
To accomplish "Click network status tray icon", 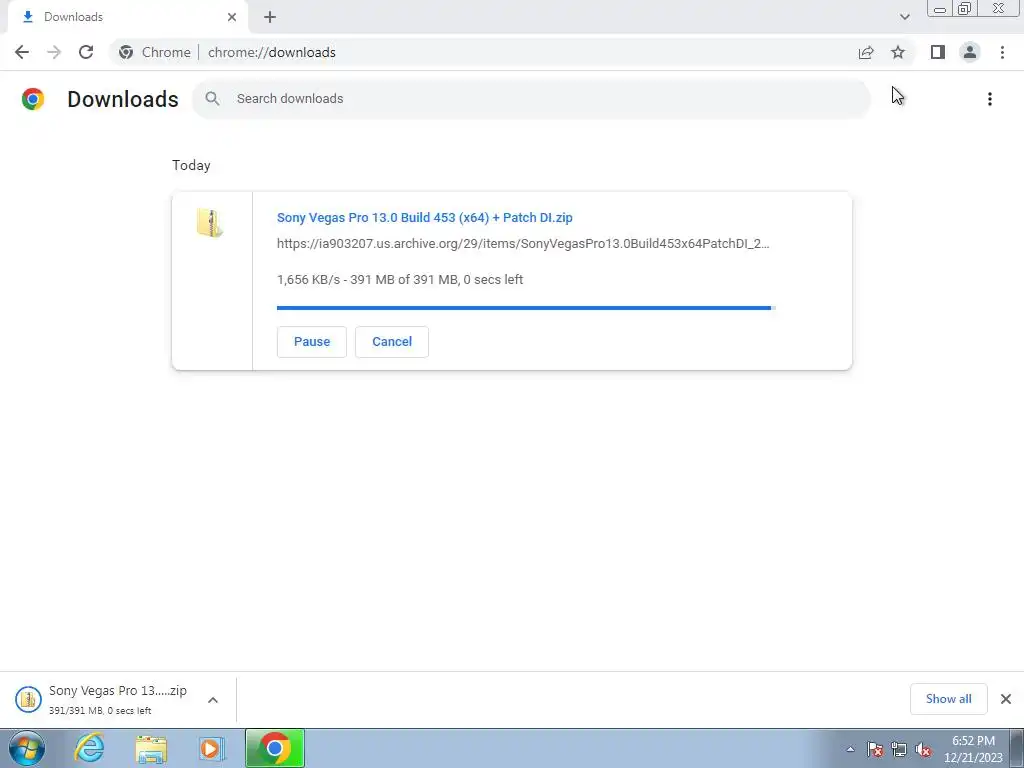I will point(899,750).
